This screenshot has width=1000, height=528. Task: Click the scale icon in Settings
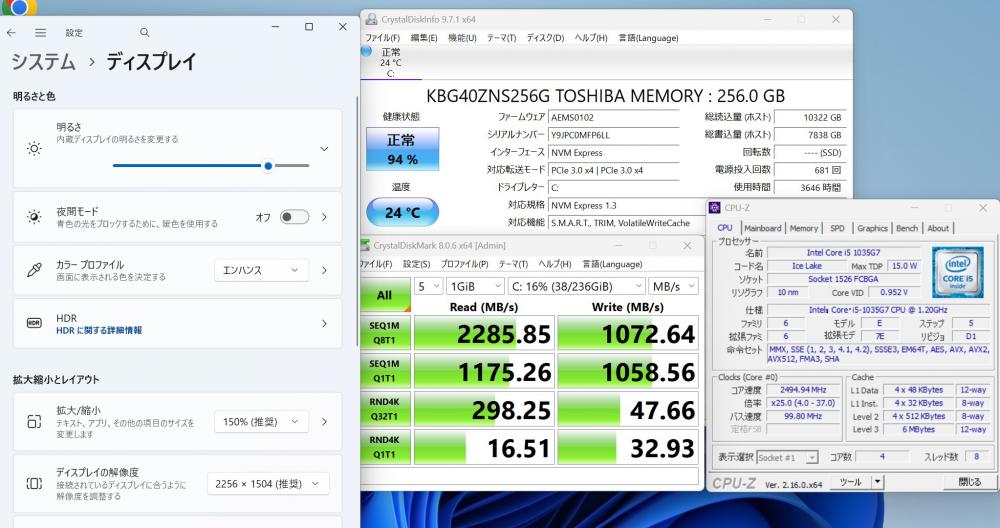34,422
